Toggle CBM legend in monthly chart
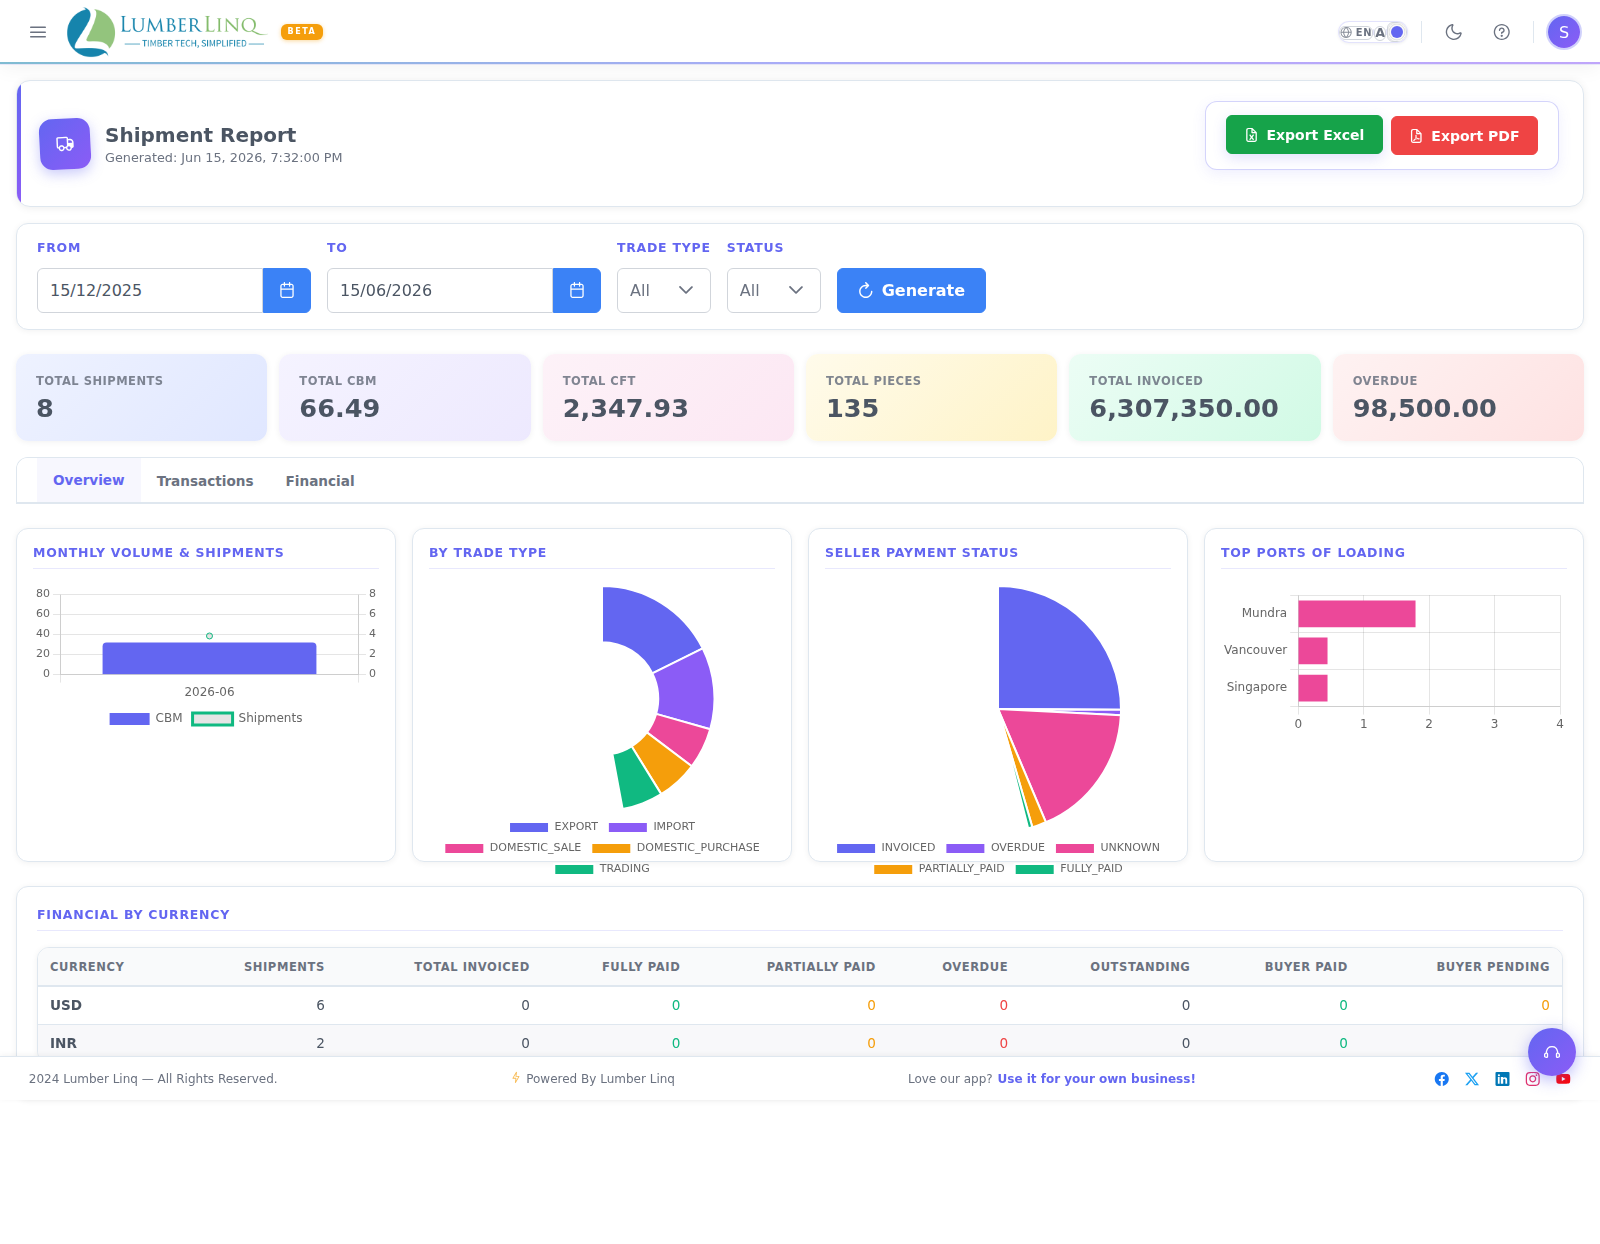 click(146, 718)
